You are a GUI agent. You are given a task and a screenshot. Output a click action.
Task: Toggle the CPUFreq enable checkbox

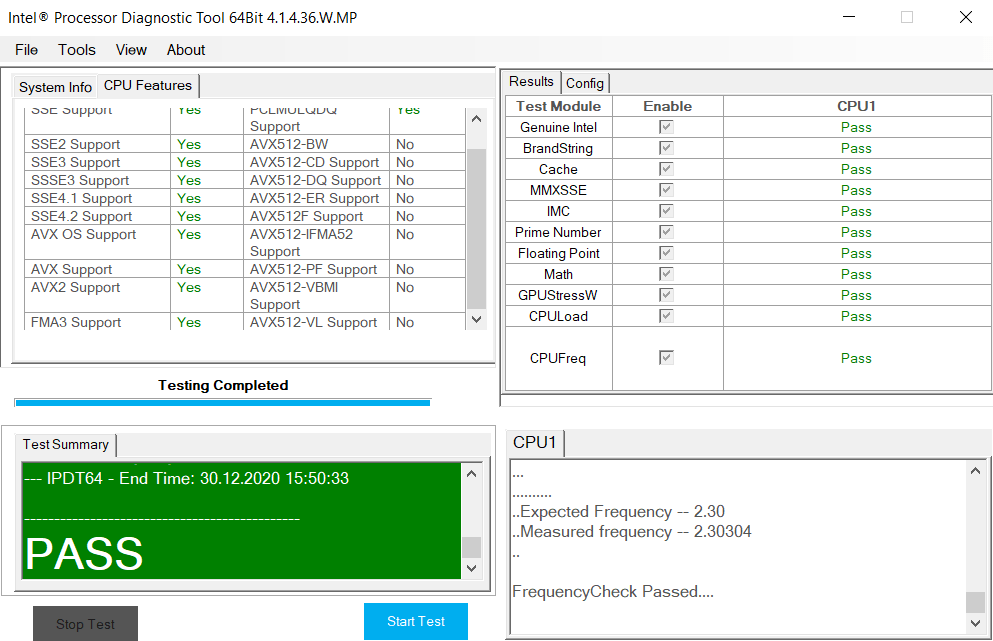tap(666, 357)
